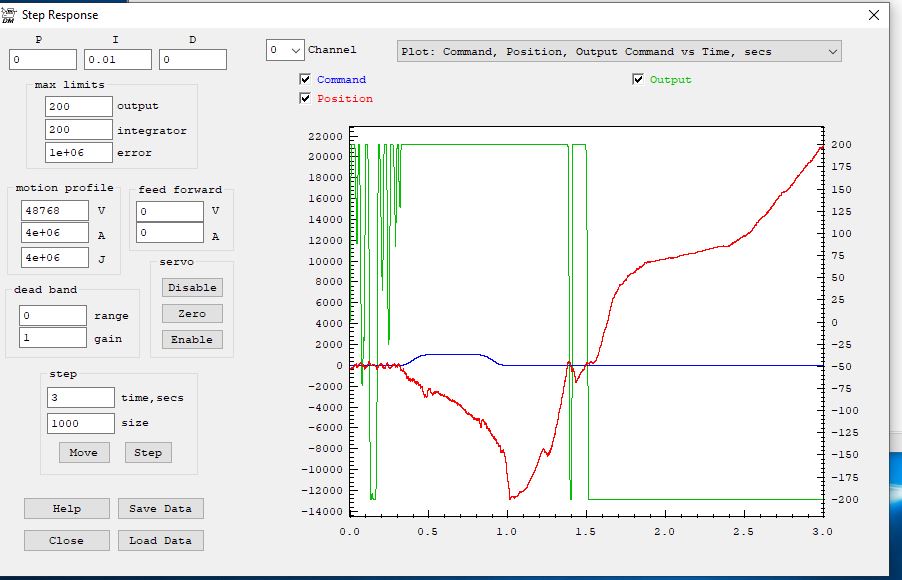Close the Step Response window
This screenshot has width=902, height=580.
(x=874, y=15)
